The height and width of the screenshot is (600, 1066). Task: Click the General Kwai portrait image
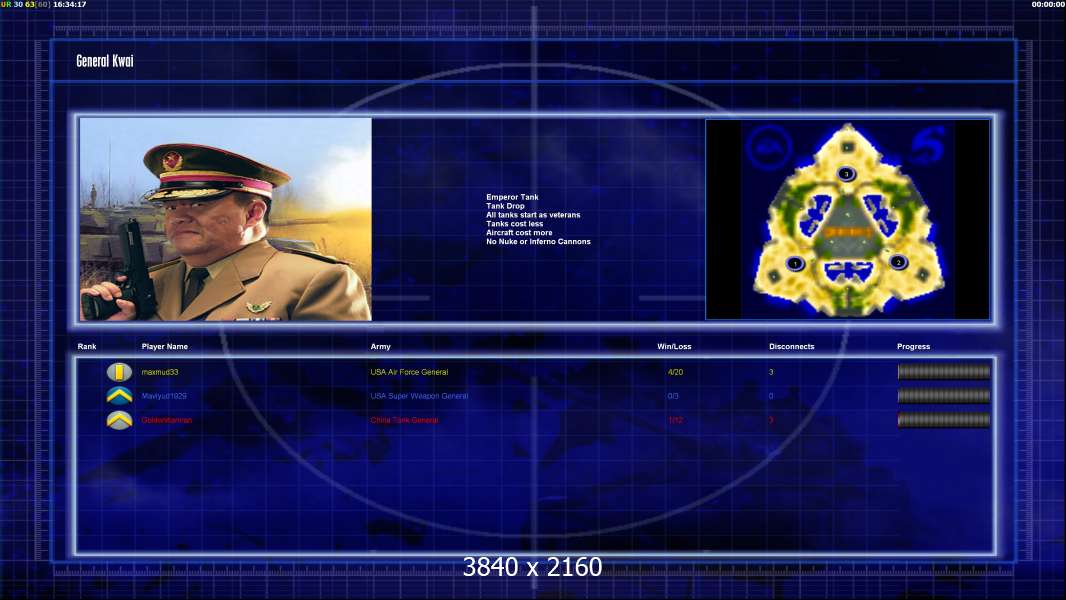coord(226,219)
